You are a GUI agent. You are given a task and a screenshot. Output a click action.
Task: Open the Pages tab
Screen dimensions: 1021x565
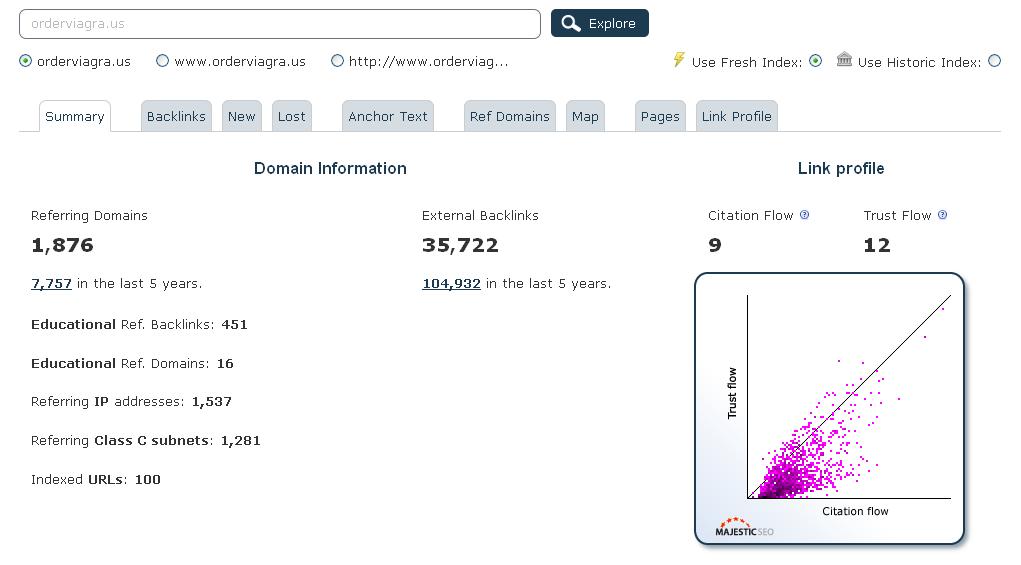tap(660, 117)
